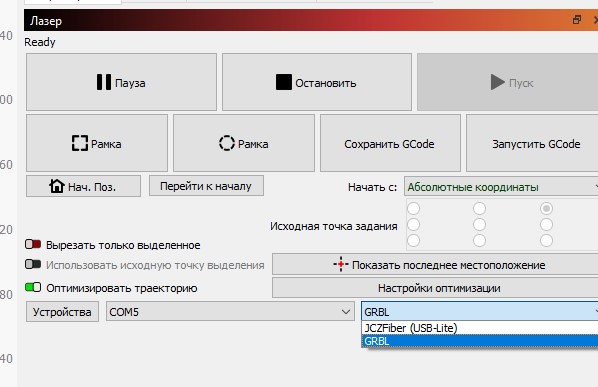Image resolution: width=598 pixels, height=387 pixels.
Task: Click Сохранить GCode button
Action: point(390,143)
